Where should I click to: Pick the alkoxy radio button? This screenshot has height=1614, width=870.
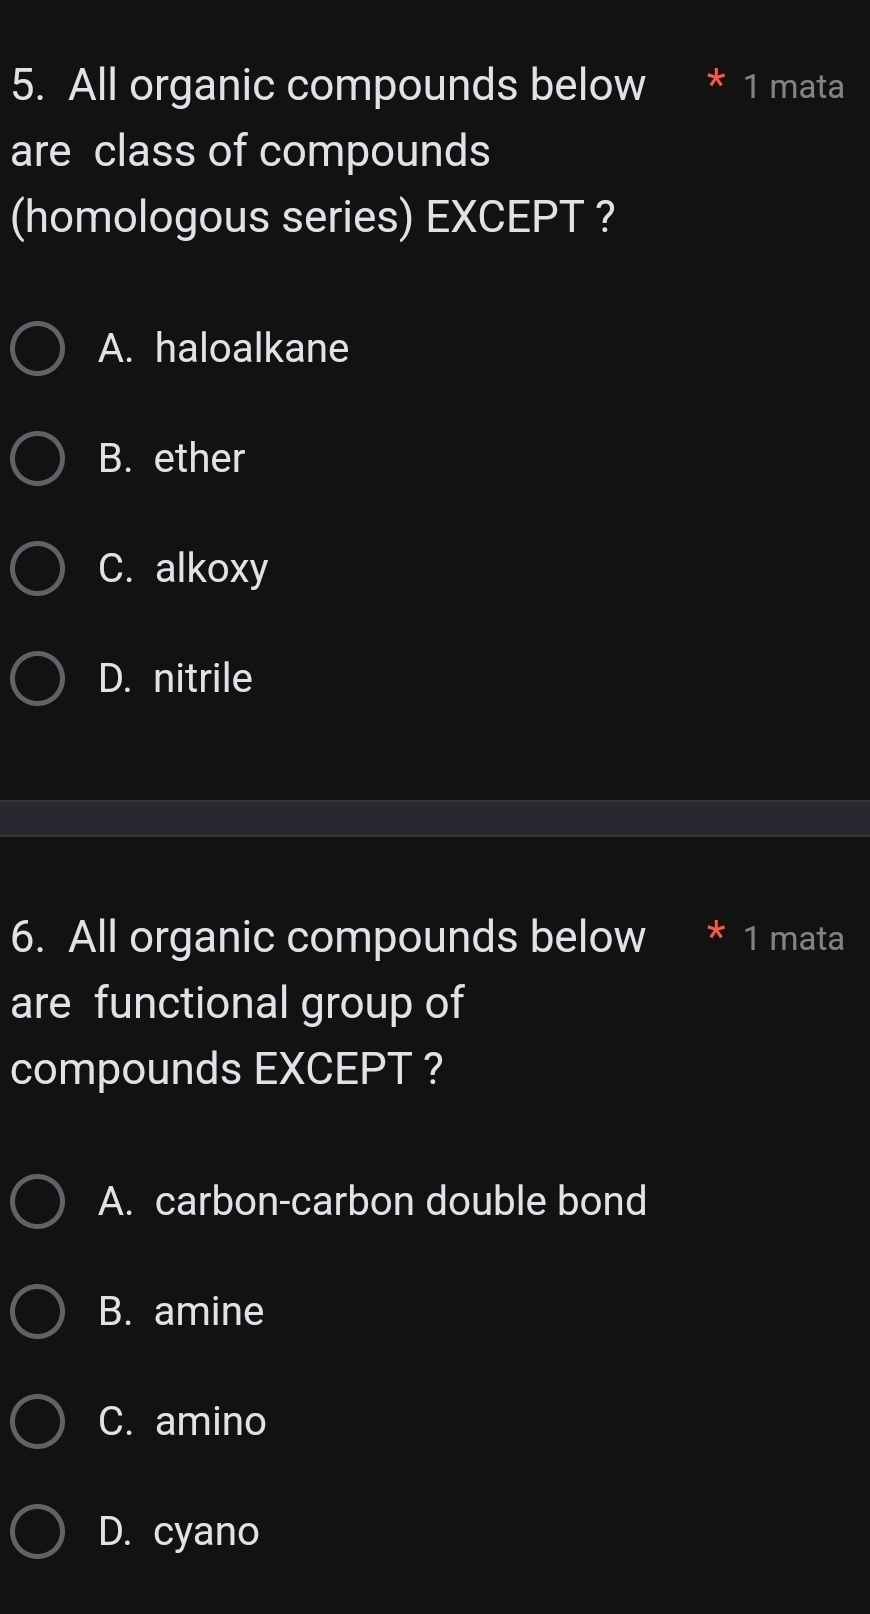click(x=38, y=569)
